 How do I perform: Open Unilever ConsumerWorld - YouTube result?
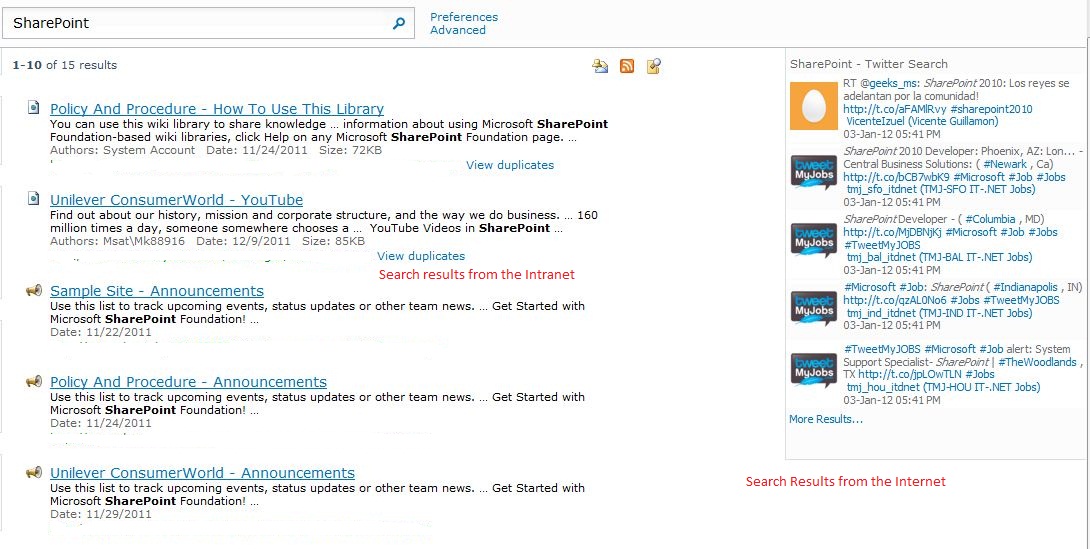177,199
